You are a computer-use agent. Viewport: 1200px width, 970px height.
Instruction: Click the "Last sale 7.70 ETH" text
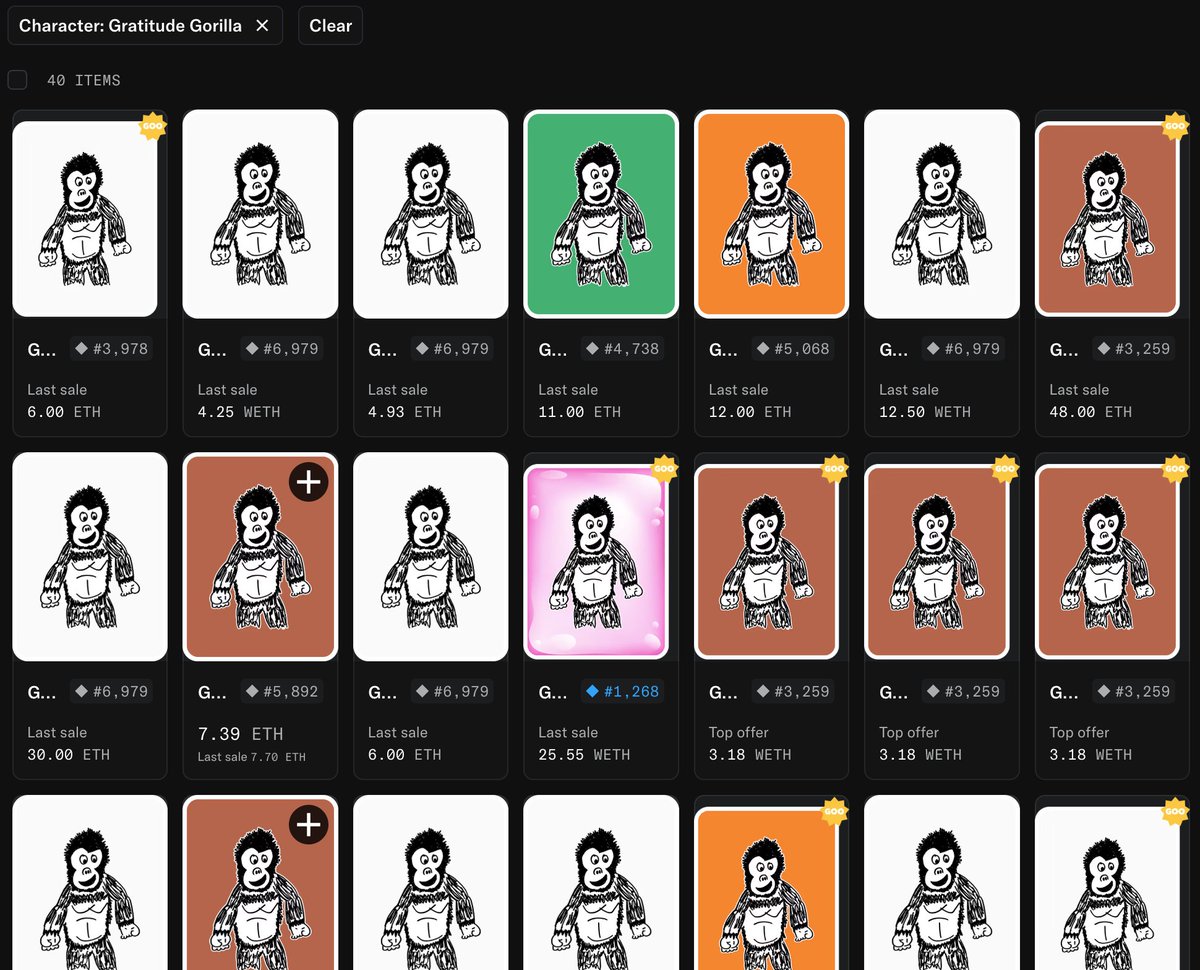tap(252, 757)
